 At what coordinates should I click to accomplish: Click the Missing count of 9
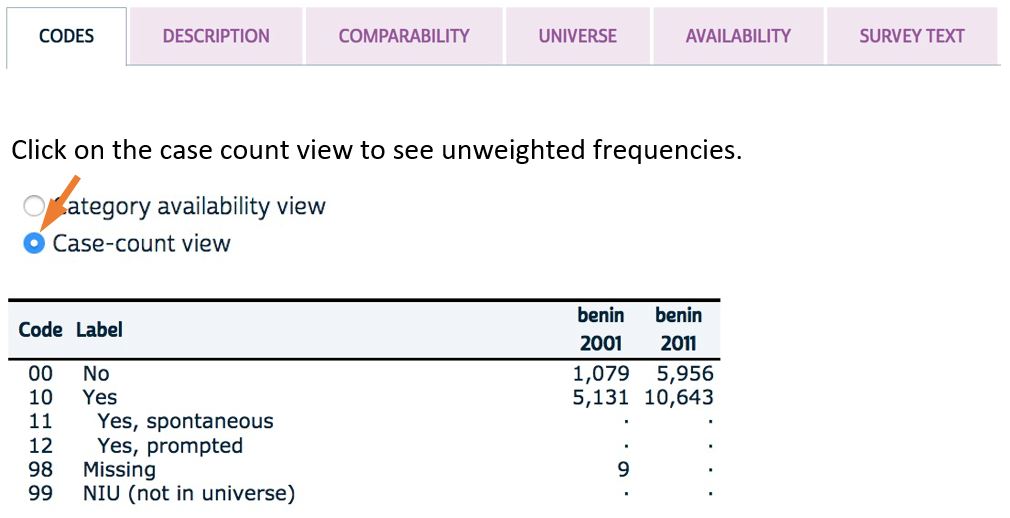(x=623, y=469)
